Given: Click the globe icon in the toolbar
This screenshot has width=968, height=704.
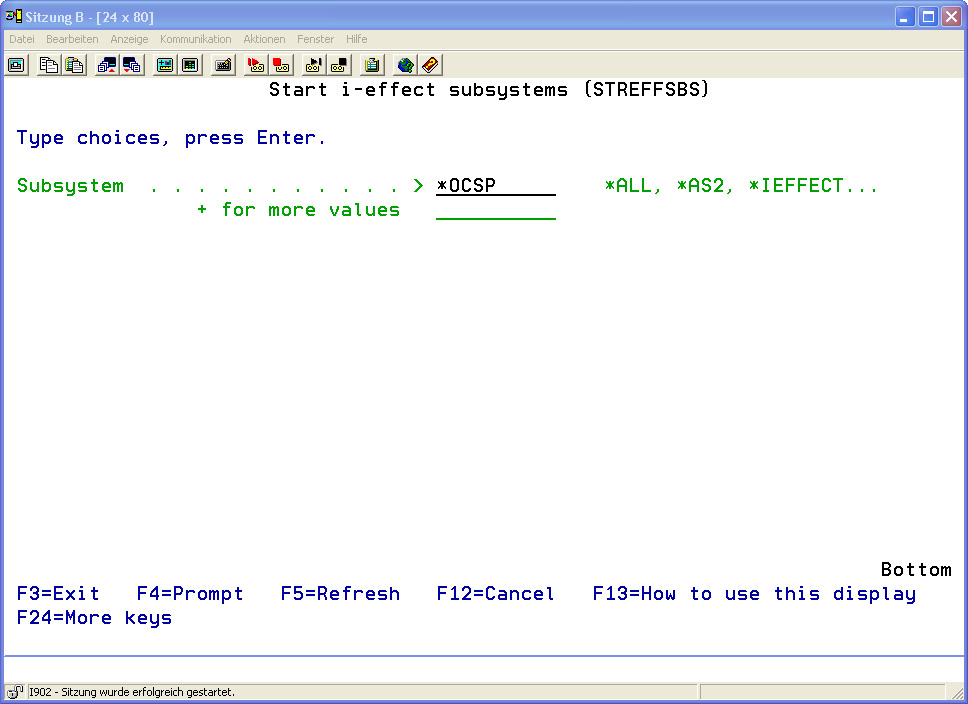Looking at the screenshot, I should (x=405, y=65).
